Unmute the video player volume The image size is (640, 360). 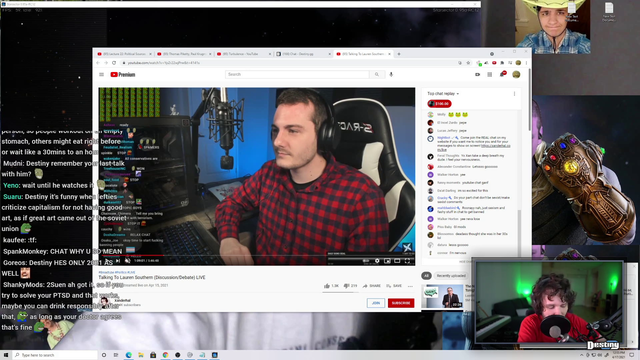127,261
